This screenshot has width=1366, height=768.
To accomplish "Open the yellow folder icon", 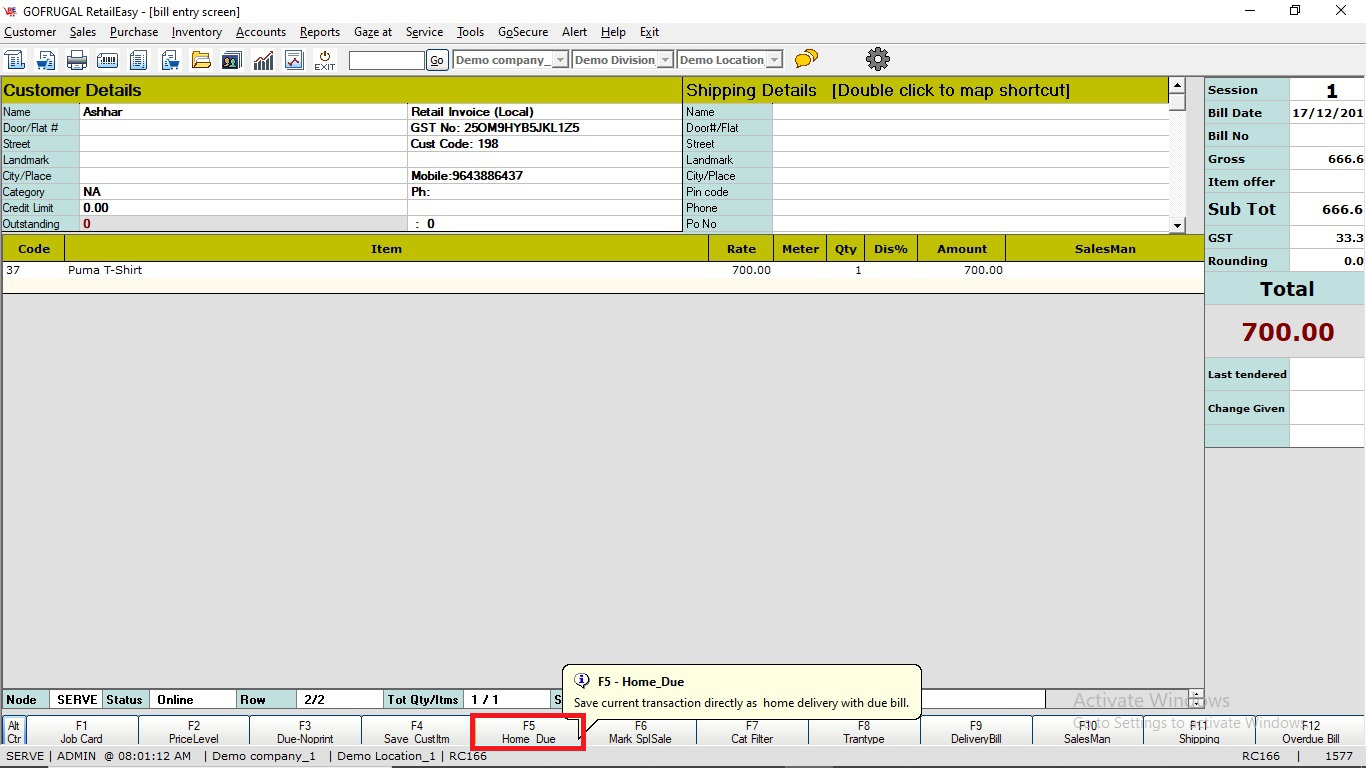I will click(x=201, y=60).
